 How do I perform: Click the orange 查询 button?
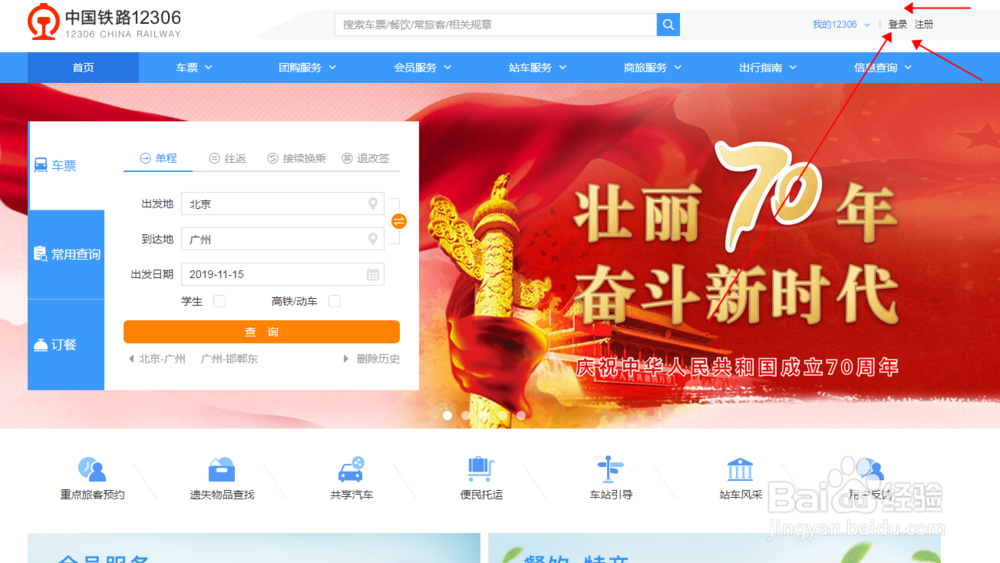point(261,332)
